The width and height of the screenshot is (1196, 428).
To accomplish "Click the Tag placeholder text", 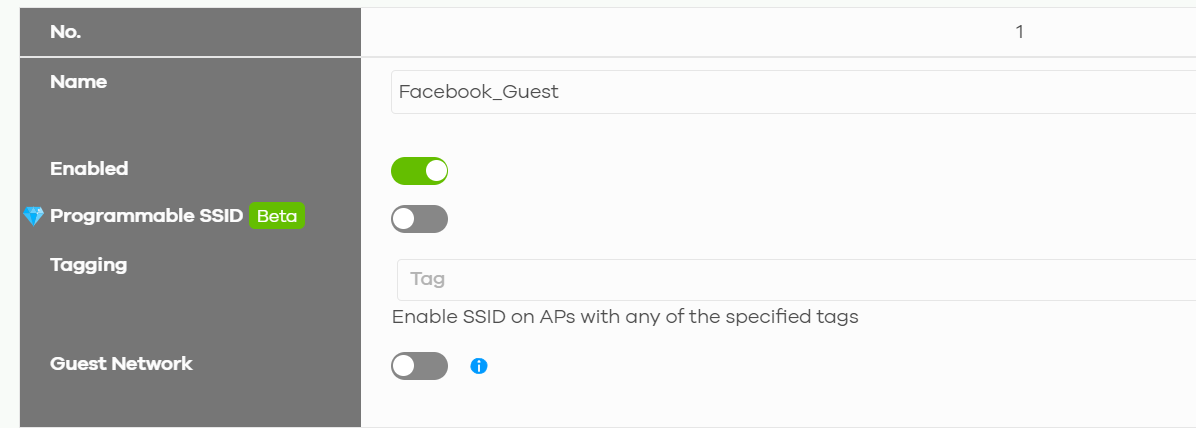I will [427, 279].
